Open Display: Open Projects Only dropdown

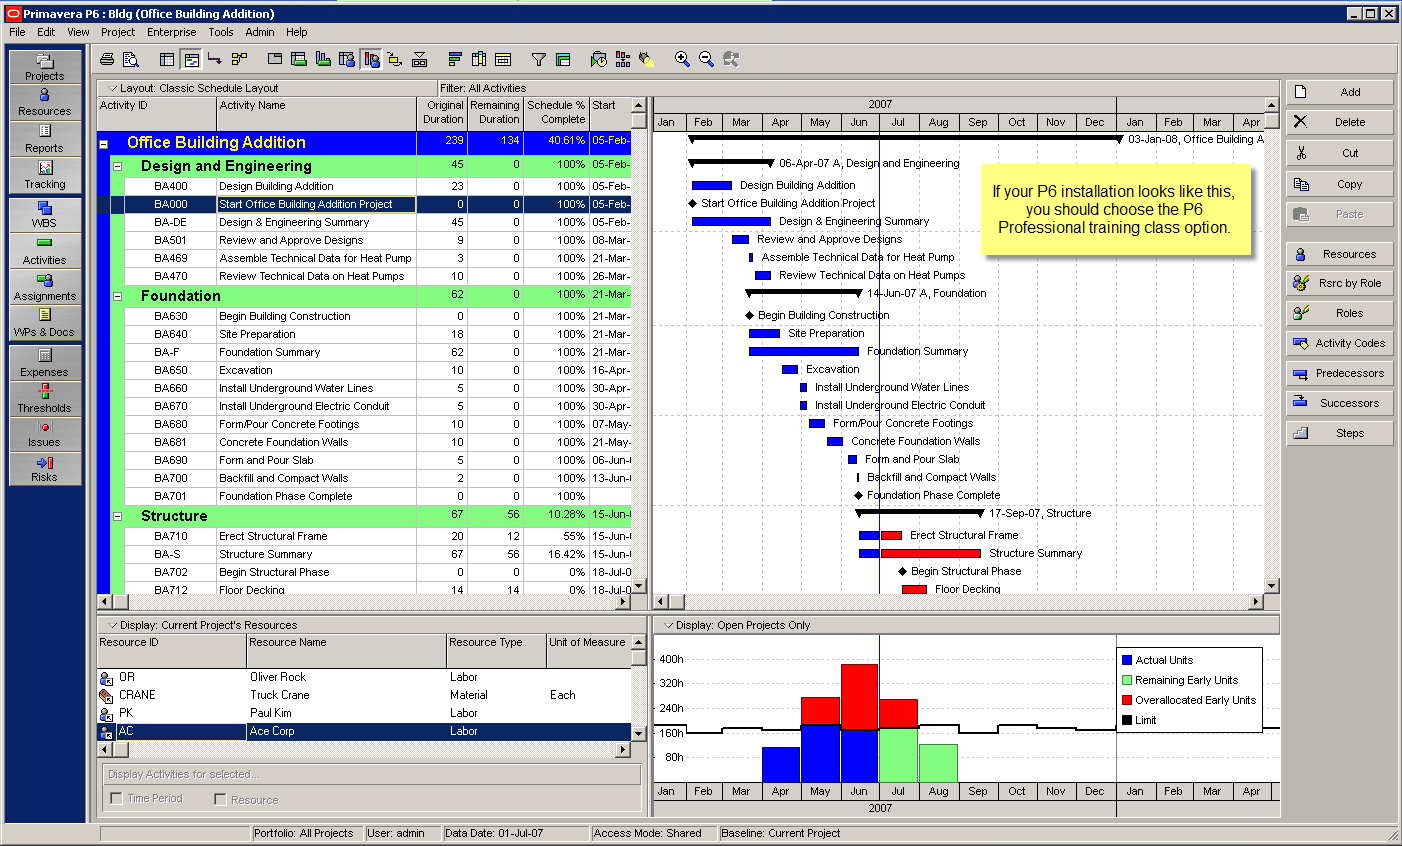669,625
